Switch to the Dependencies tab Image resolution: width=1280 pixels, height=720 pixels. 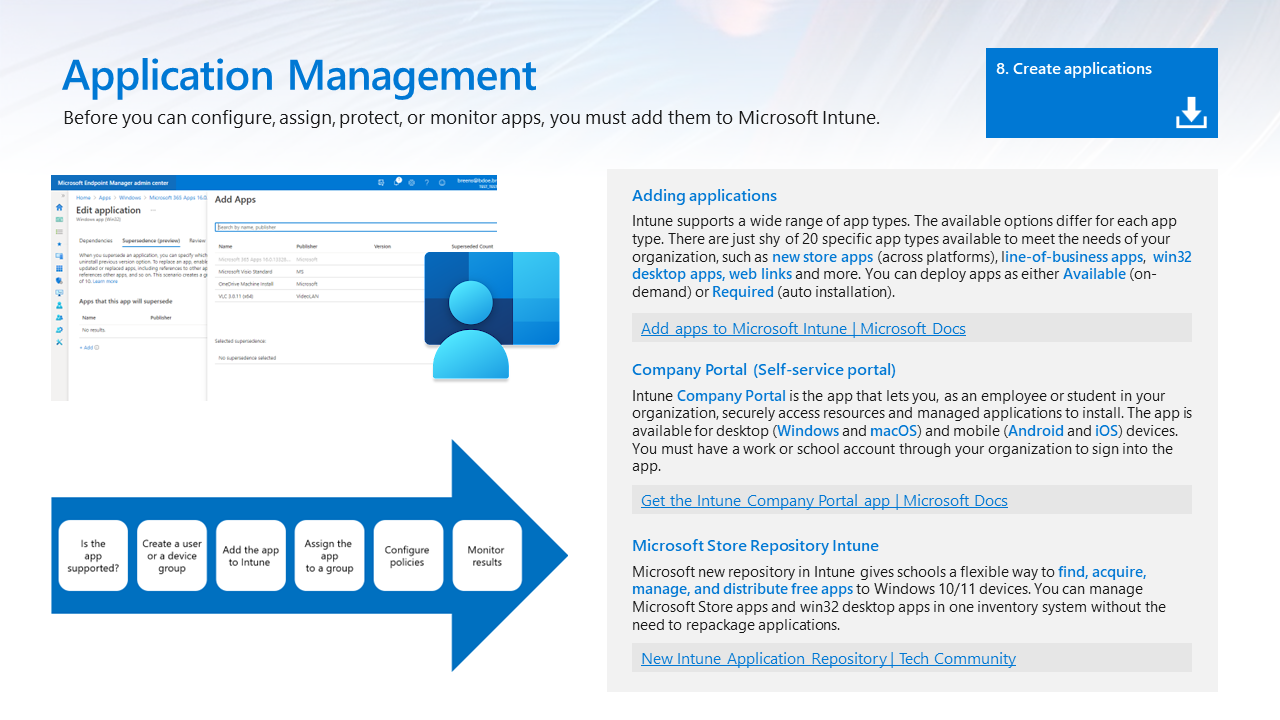click(96, 241)
